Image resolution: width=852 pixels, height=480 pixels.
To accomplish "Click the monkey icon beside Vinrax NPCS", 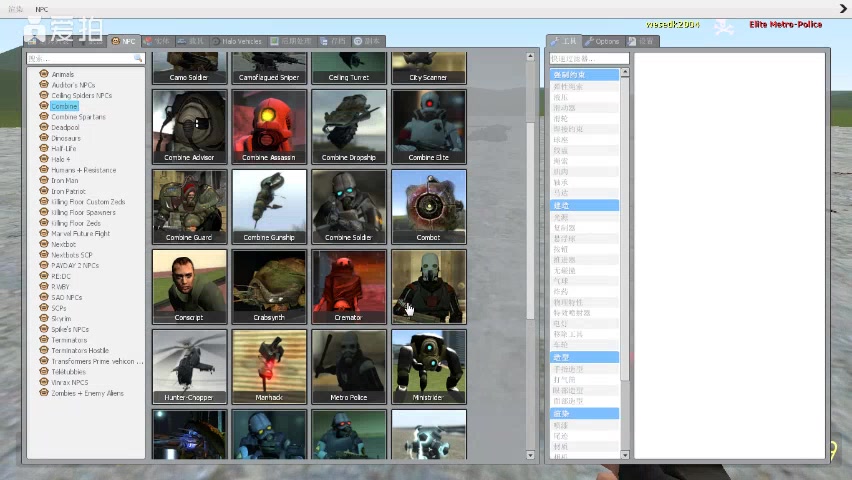I will point(44,382).
